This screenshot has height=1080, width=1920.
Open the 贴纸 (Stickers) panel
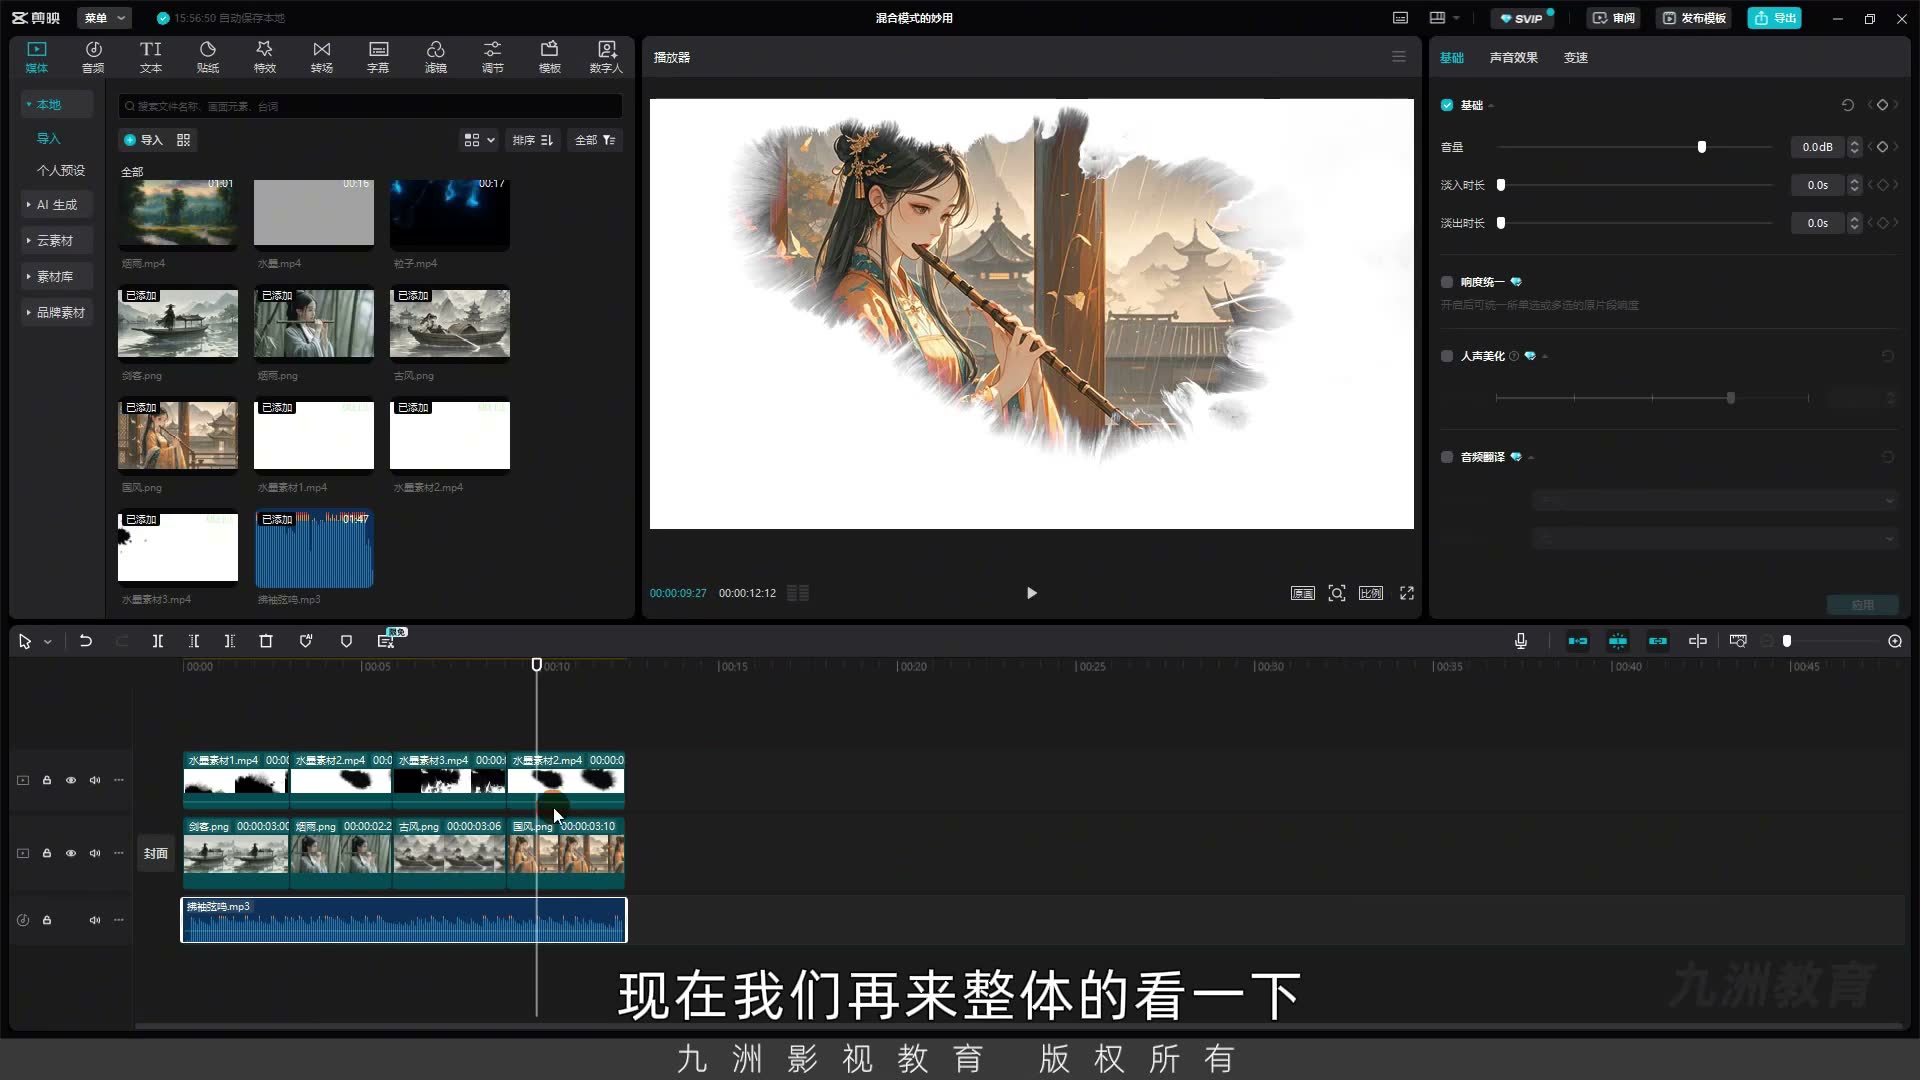click(207, 57)
